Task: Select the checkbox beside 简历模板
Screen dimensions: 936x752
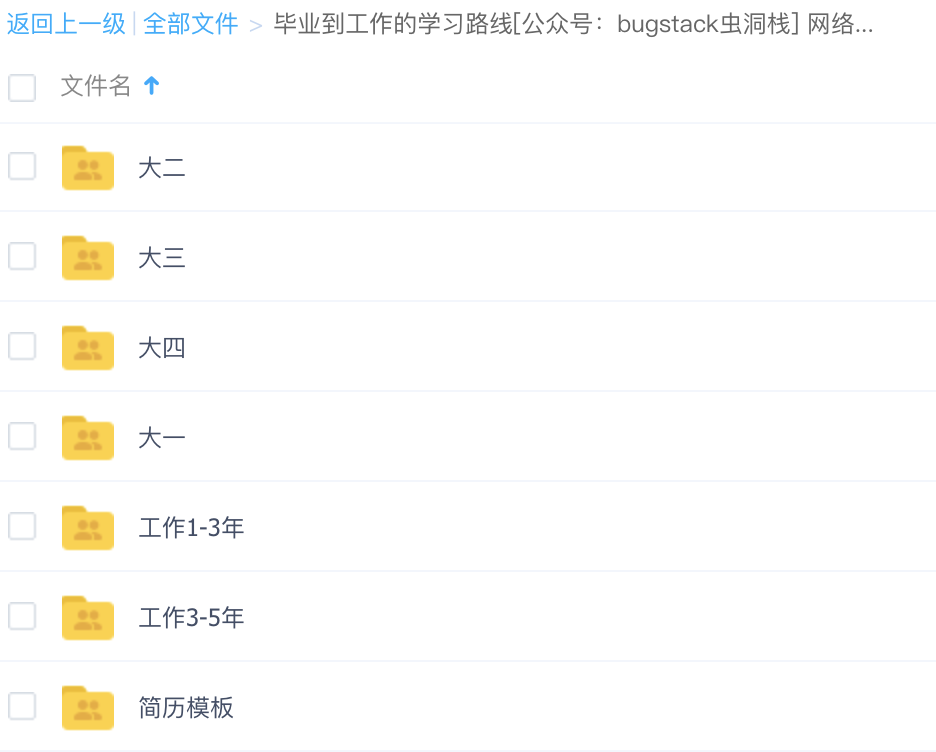Action: 22,706
